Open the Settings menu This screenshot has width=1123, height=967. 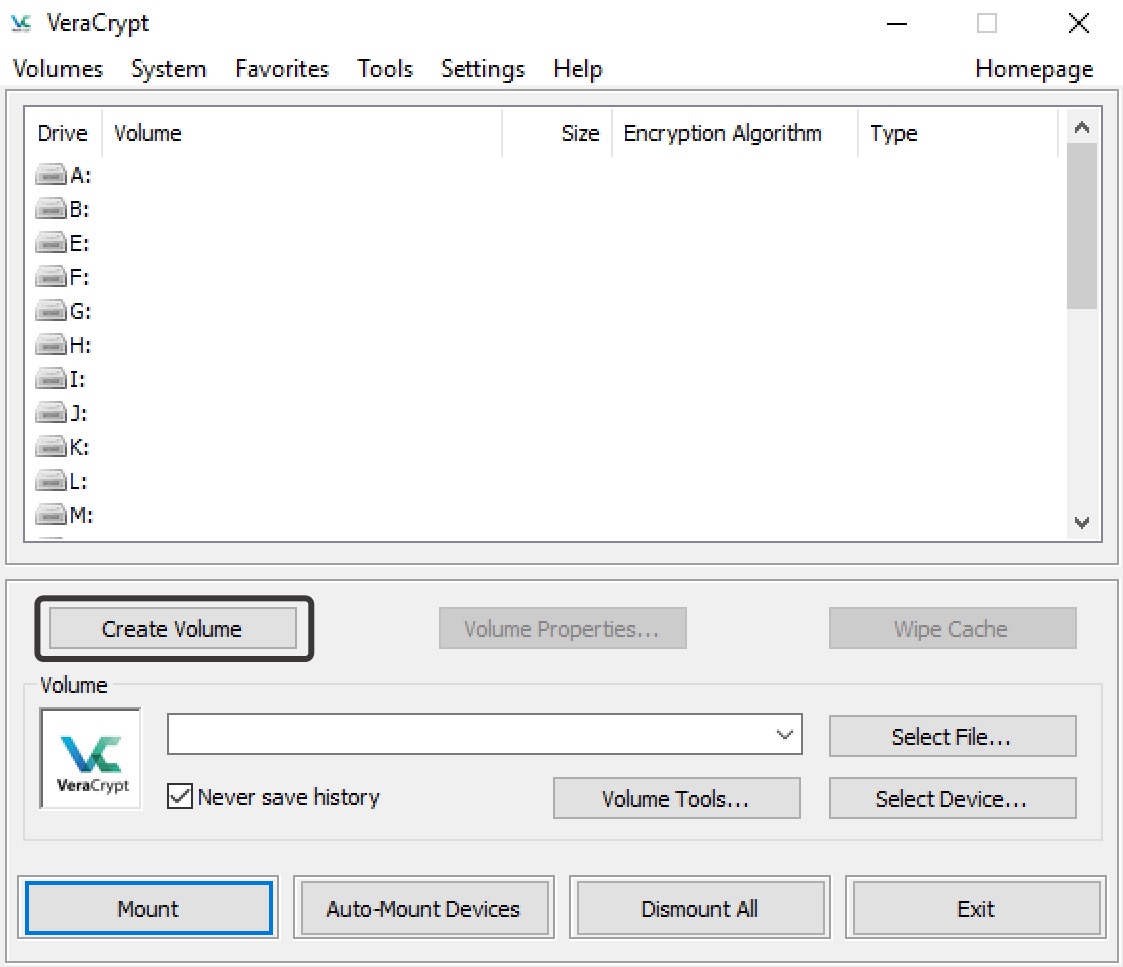(483, 69)
